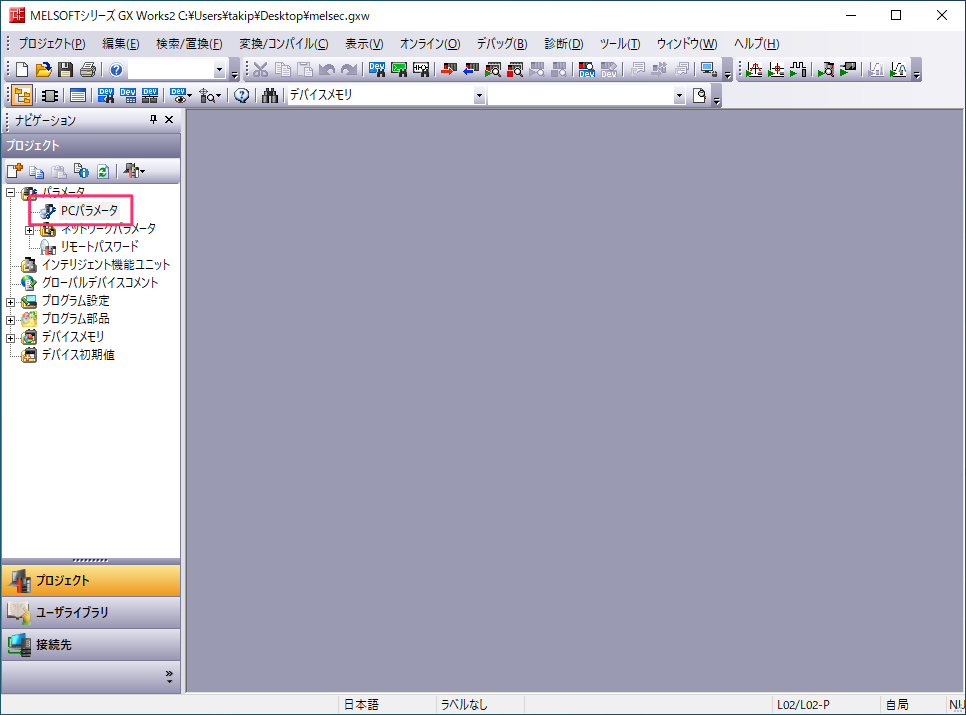Stop monitoring with red square magnifier icon
Screen dimensions: 966x715
pos(515,70)
